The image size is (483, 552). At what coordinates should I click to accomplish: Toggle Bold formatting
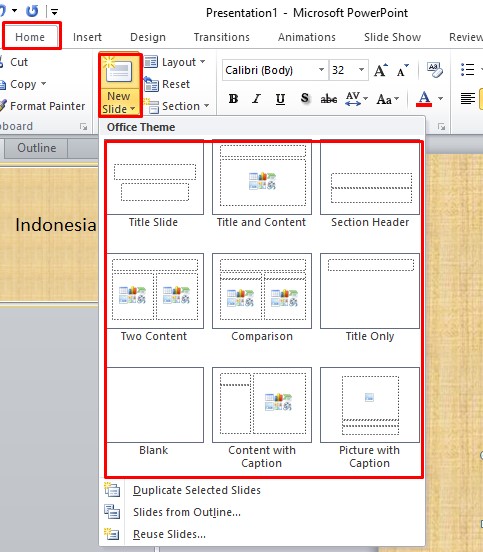(x=233, y=99)
